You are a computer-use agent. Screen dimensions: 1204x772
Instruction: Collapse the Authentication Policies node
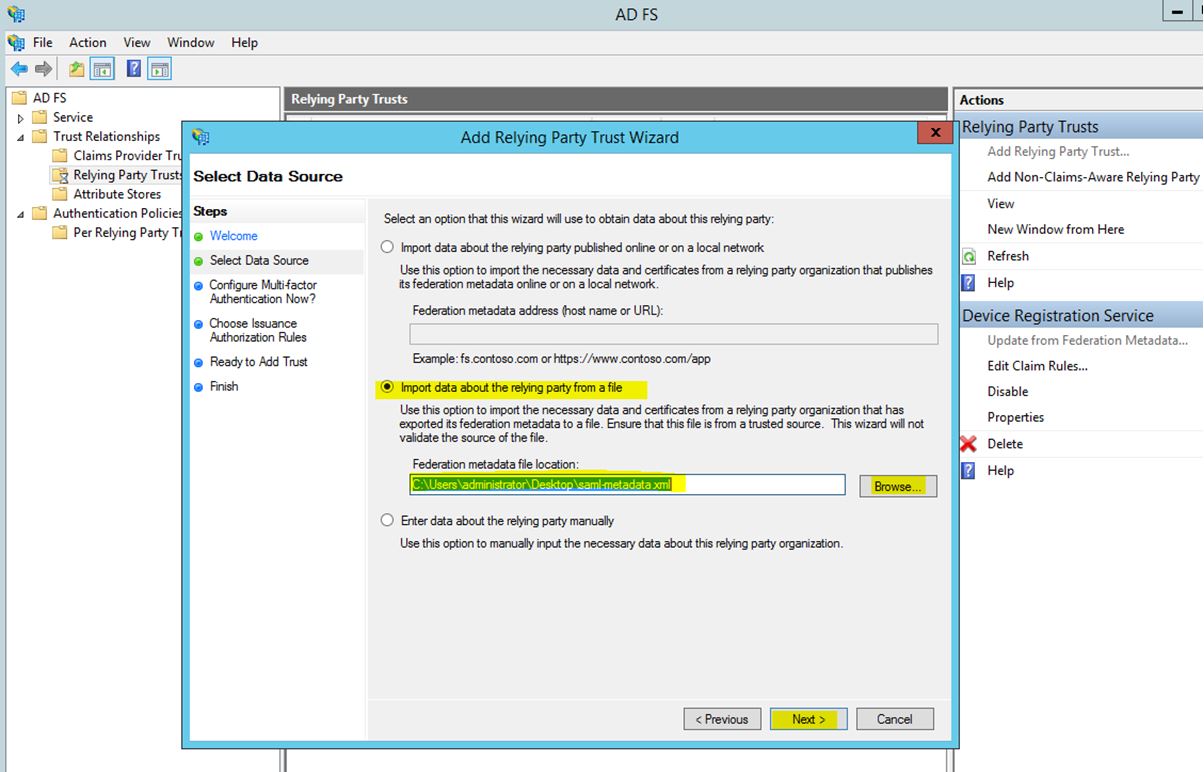21,214
